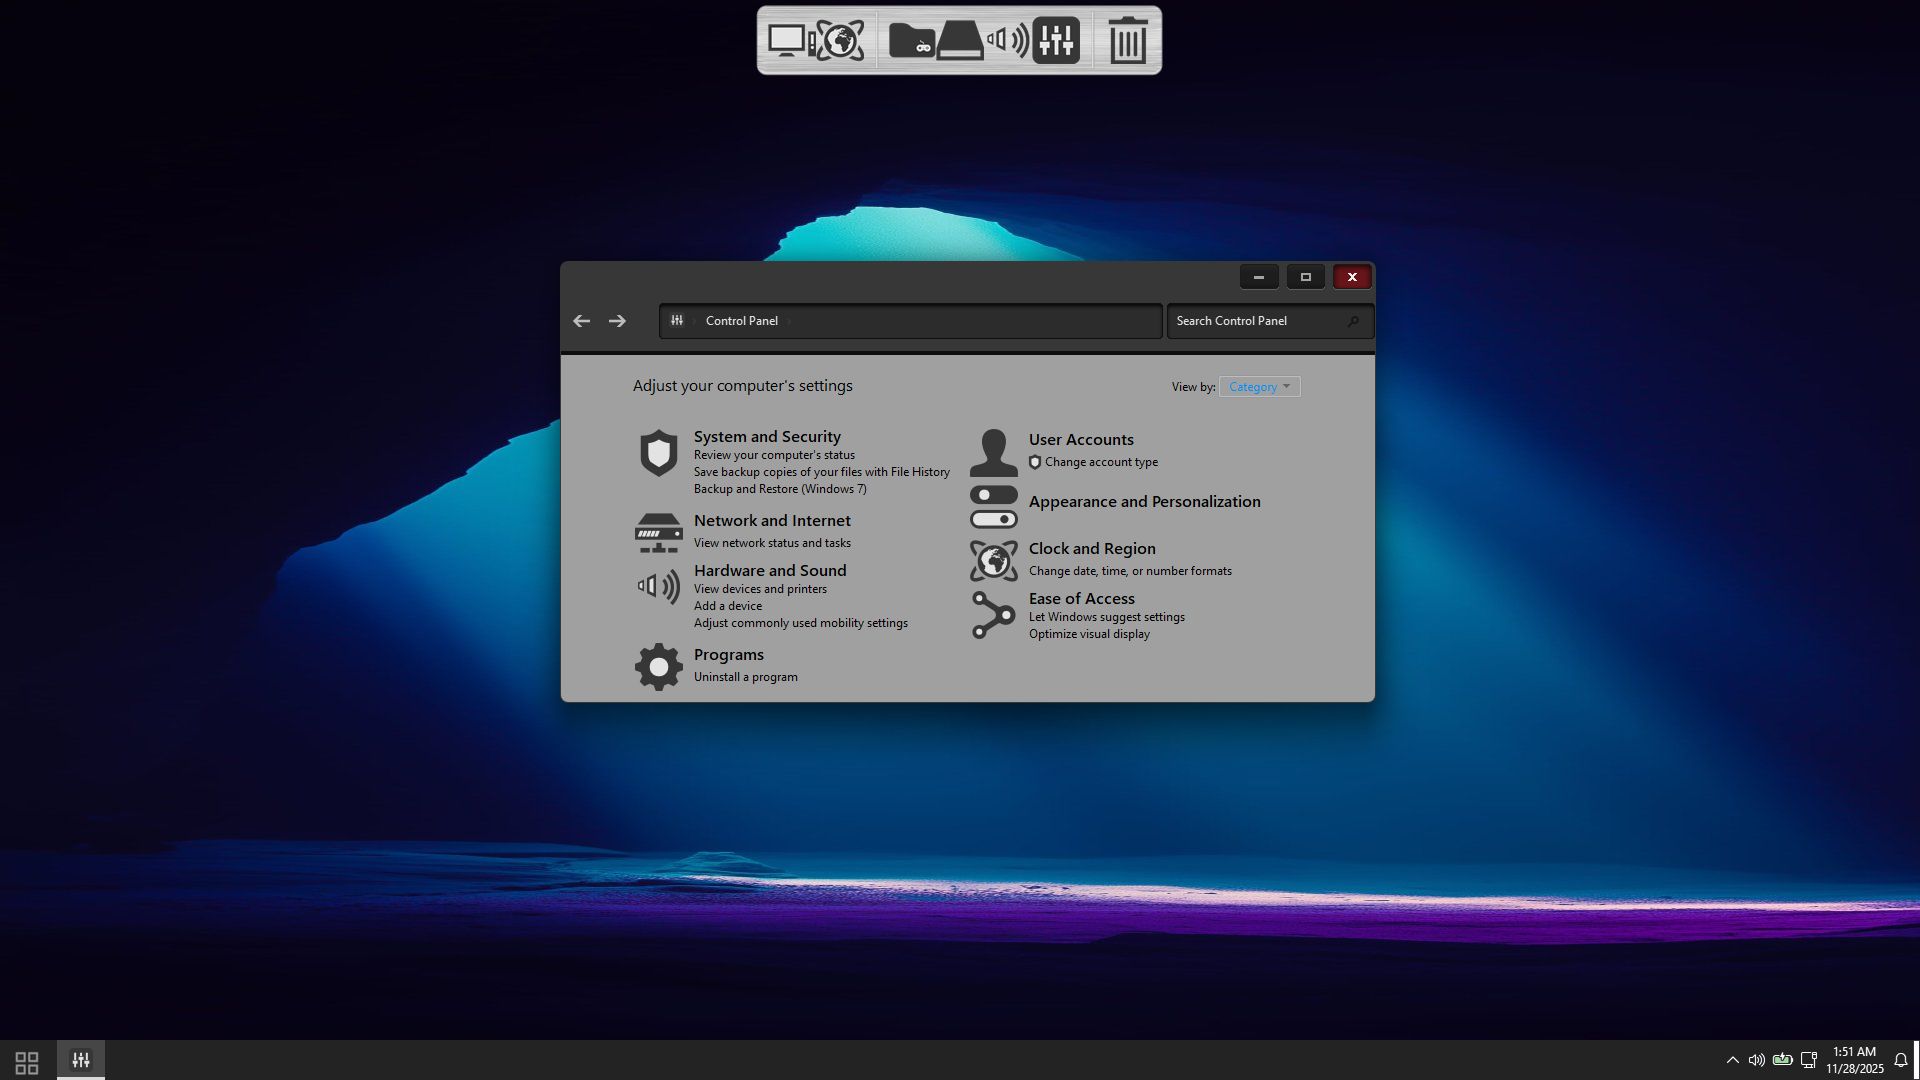Click the Programs gear icon

tap(658, 666)
